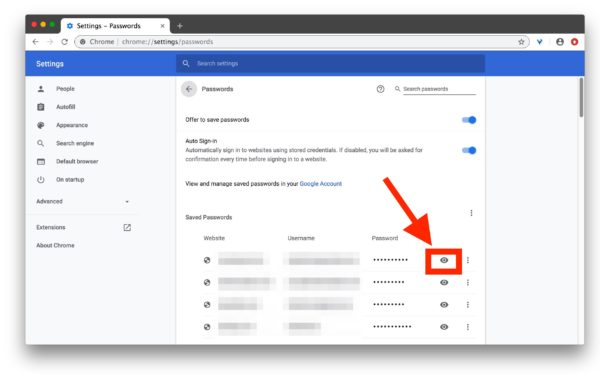Open the profile avatar icon in toolbar
The image size is (600, 374).
(x=560, y=42)
